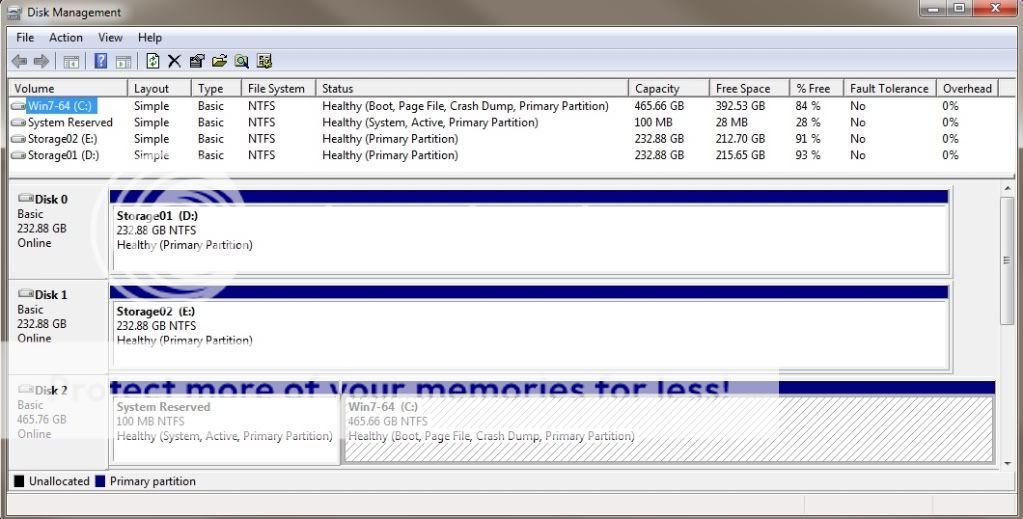Sort by the Type column header
This screenshot has width=1023, height=519.
[216, 88]
